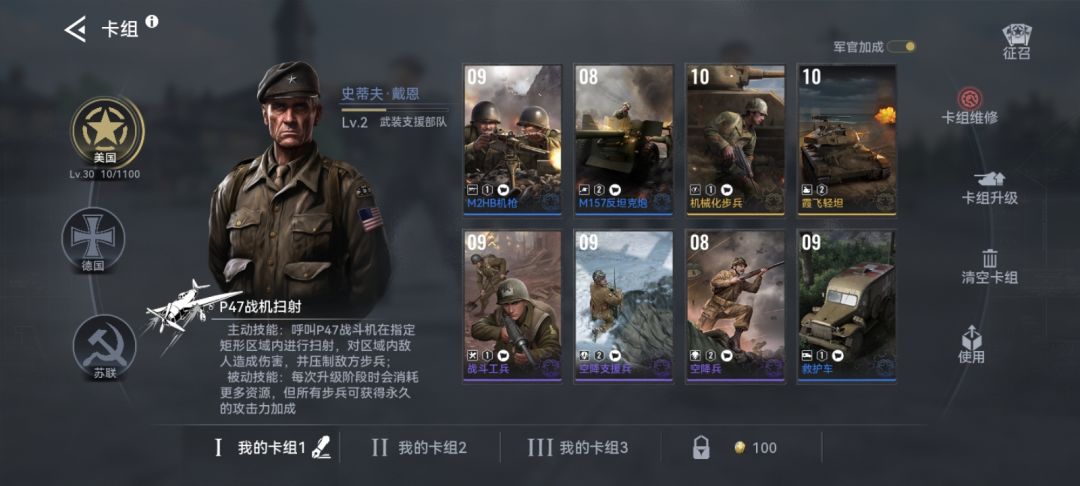Tap the 卡组升级 tank upgrade icon
The height and width of the screenshot is (486, 1080).
point(990,178)
